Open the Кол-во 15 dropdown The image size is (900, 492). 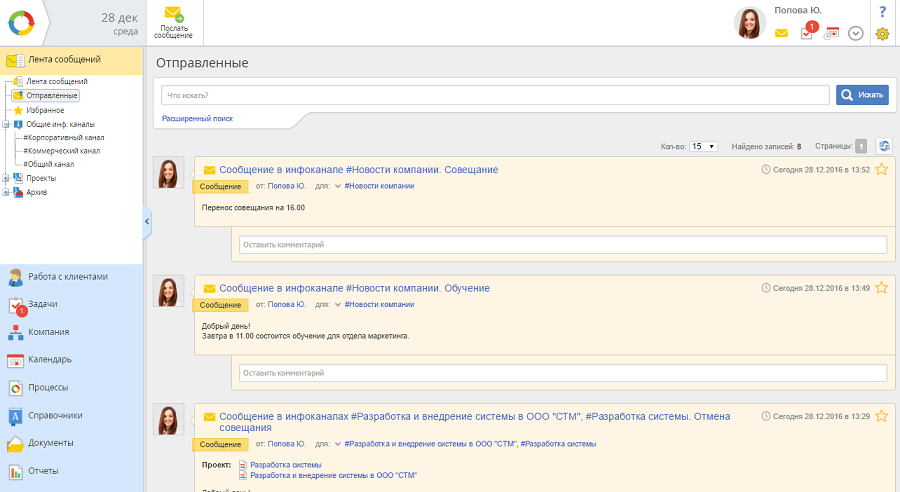(703, 146)
